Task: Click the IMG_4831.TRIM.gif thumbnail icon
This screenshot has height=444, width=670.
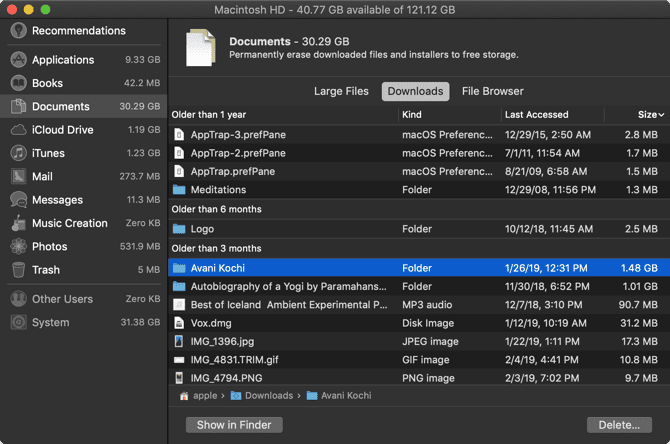Action: 179,360
